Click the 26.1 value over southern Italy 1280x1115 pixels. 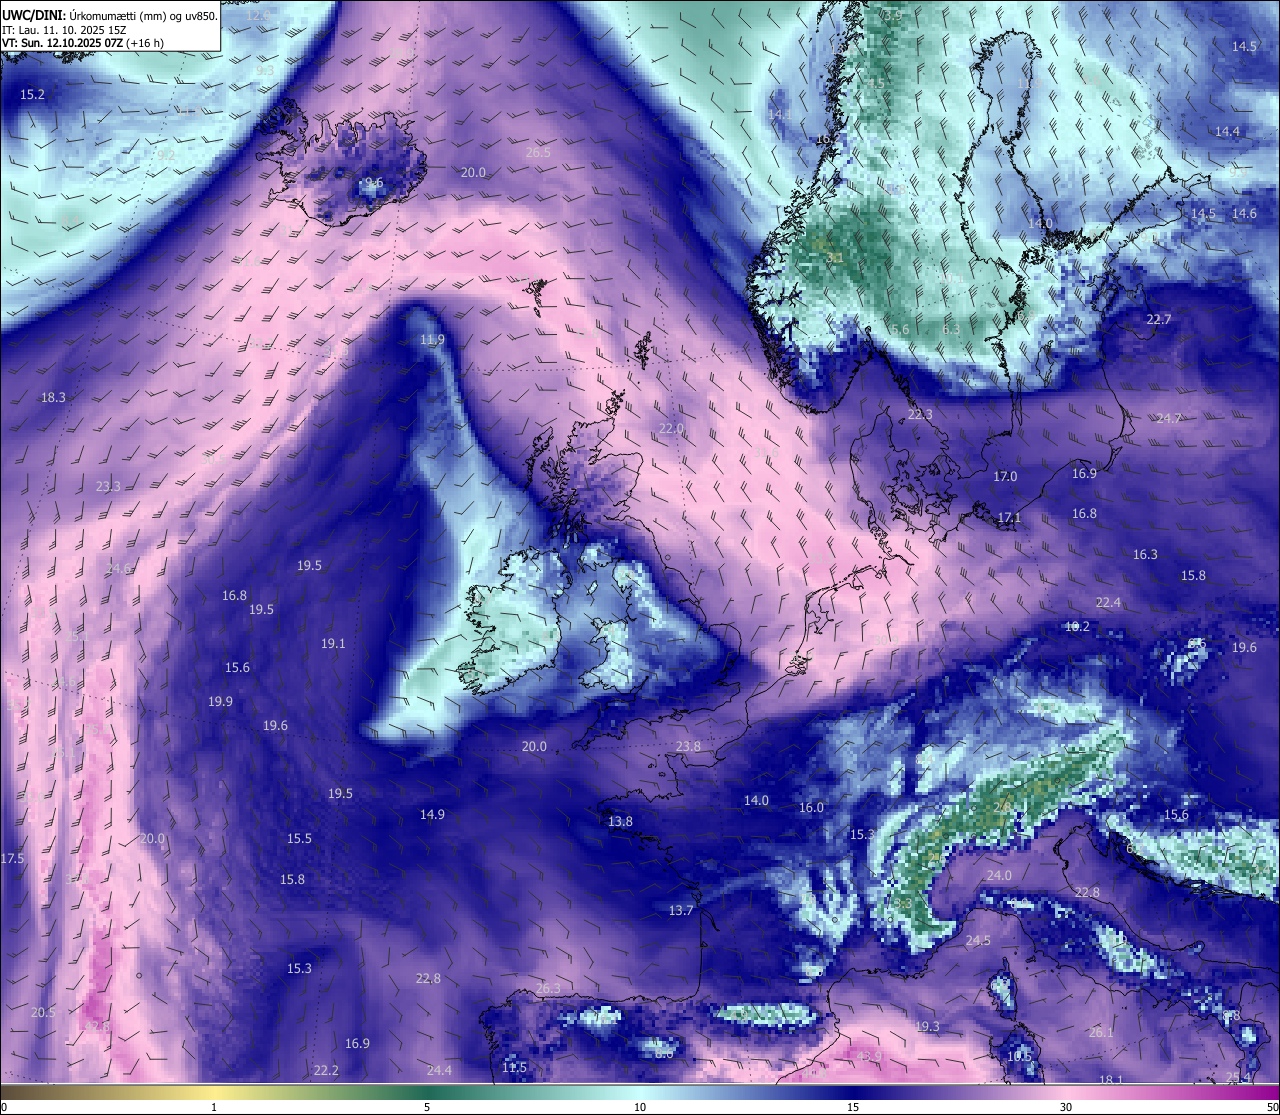tap(1101, 1033)
